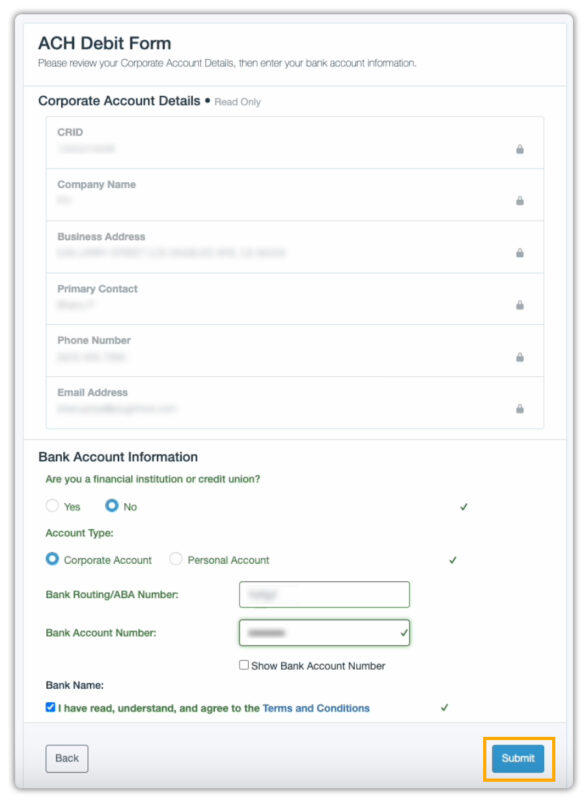Select the Yes radio button
The width and height of the screenshot is (586, 800).
coord(52,506)
